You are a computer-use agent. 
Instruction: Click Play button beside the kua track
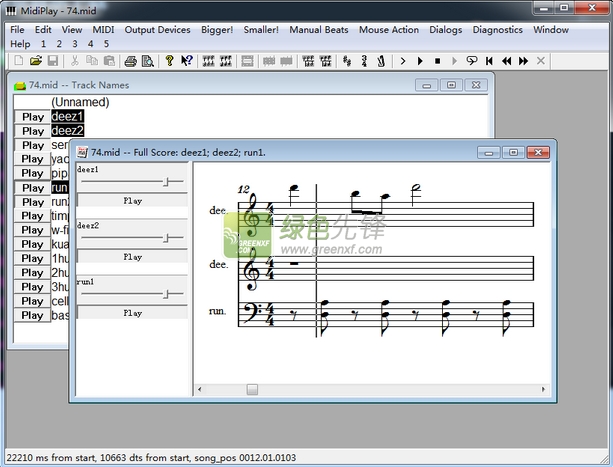point(32,244)
